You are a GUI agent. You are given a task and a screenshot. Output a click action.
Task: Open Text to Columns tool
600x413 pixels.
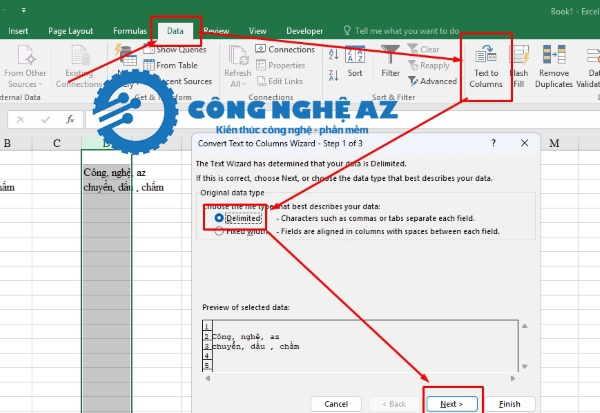486,67
